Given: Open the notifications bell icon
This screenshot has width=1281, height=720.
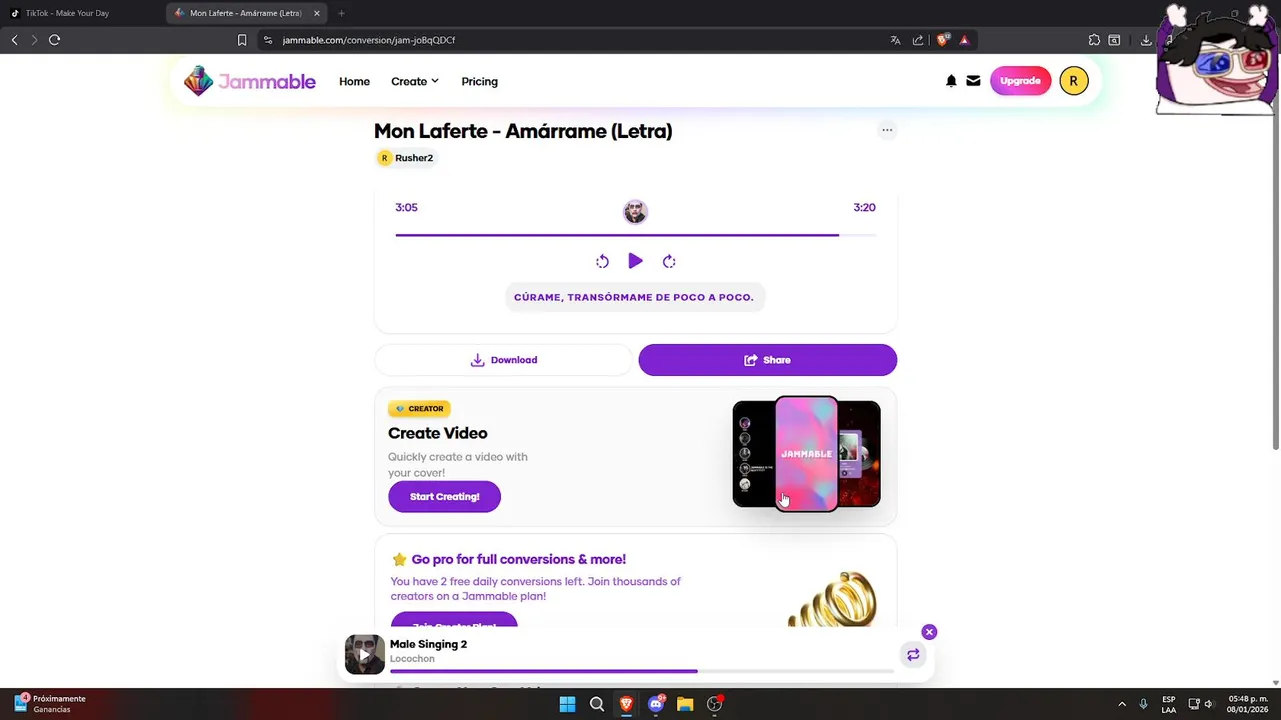Looking at the screenshot, I should tap(951, 81).
